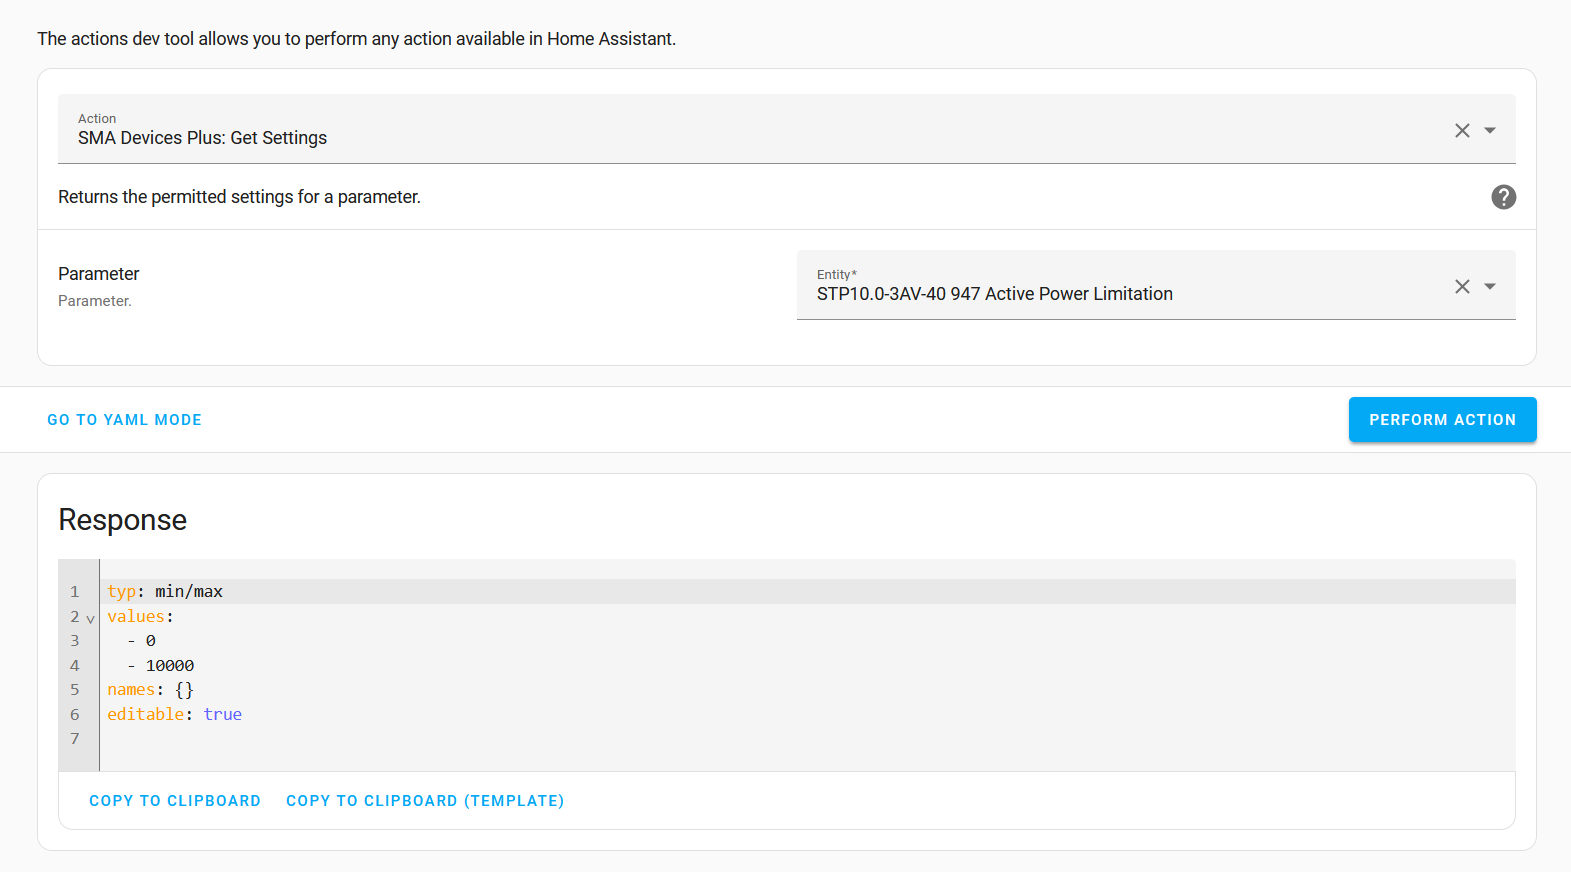
Task: Switch to YAML mode
Action: point(124,420)
